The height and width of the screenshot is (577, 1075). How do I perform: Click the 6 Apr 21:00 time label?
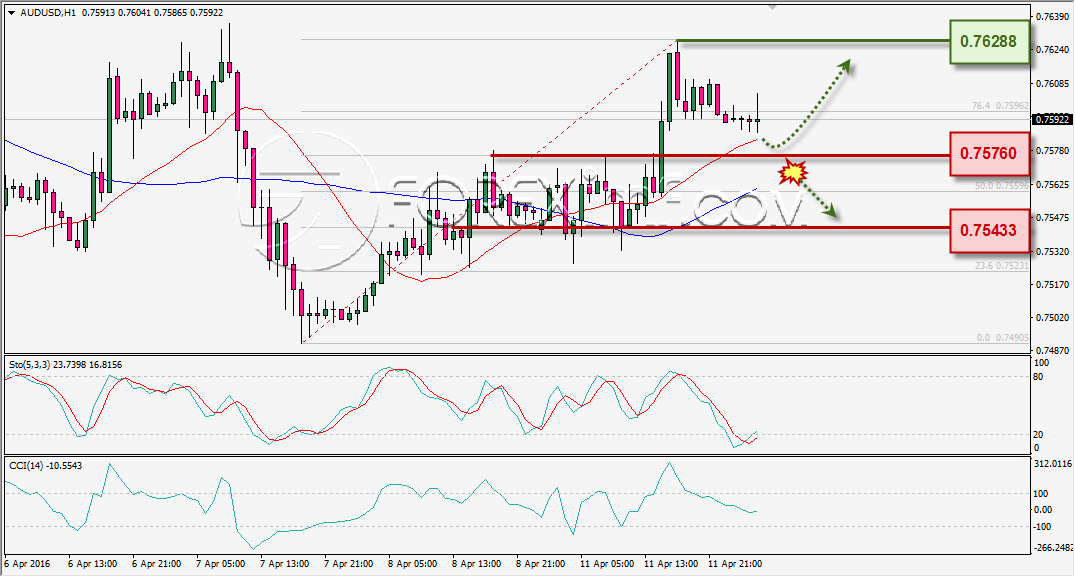(156, 564)
